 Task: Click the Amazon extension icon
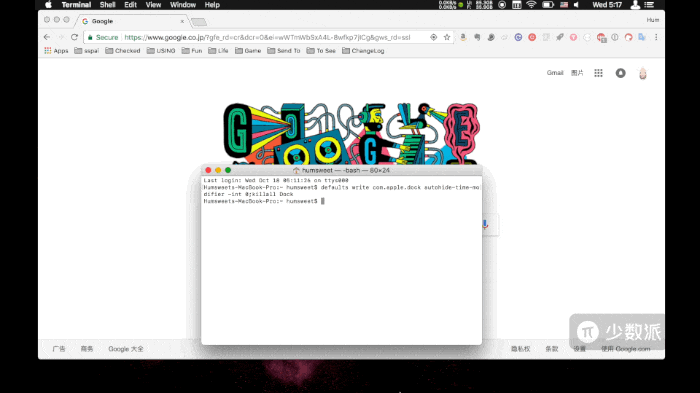click(x=463, y=37)
